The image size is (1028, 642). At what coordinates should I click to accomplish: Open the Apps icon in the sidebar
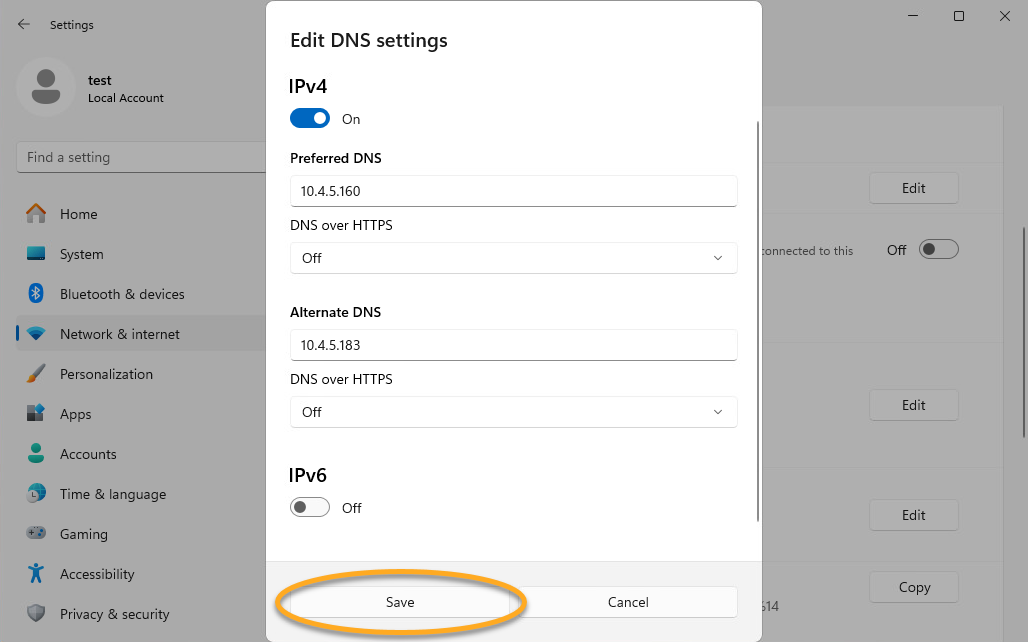(x=36, y=414)
